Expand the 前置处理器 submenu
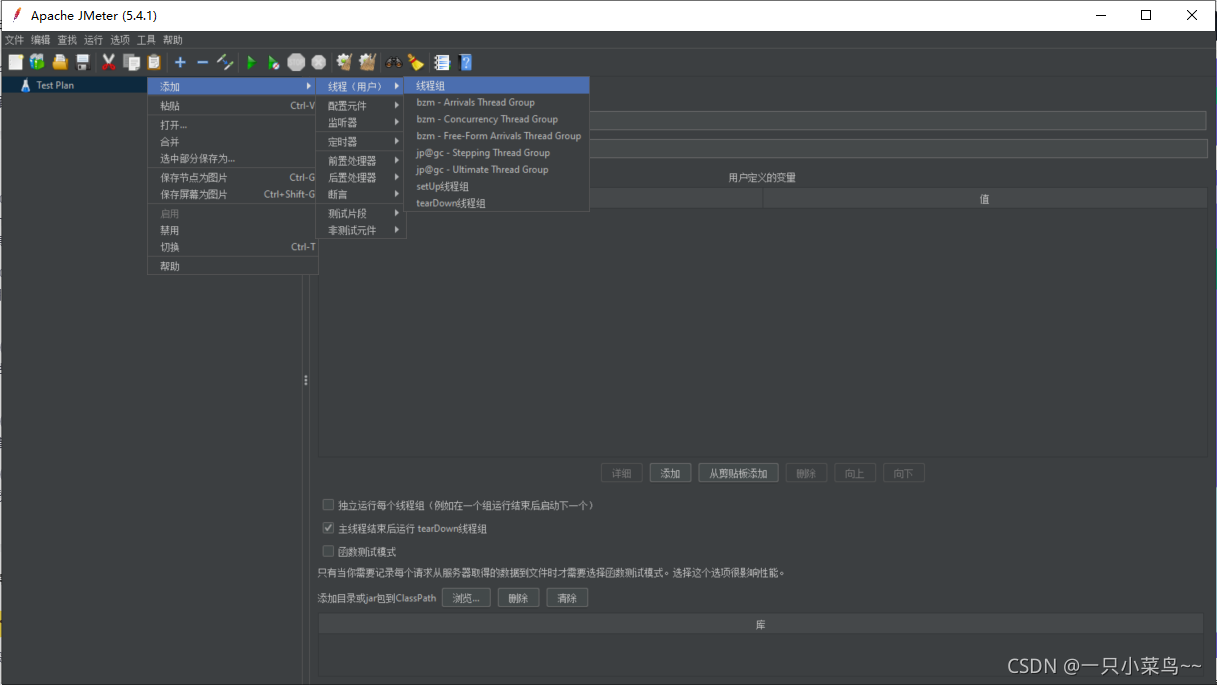Image resolution: width=1217 pixels, height=685 pixels. tap(361, 160)
